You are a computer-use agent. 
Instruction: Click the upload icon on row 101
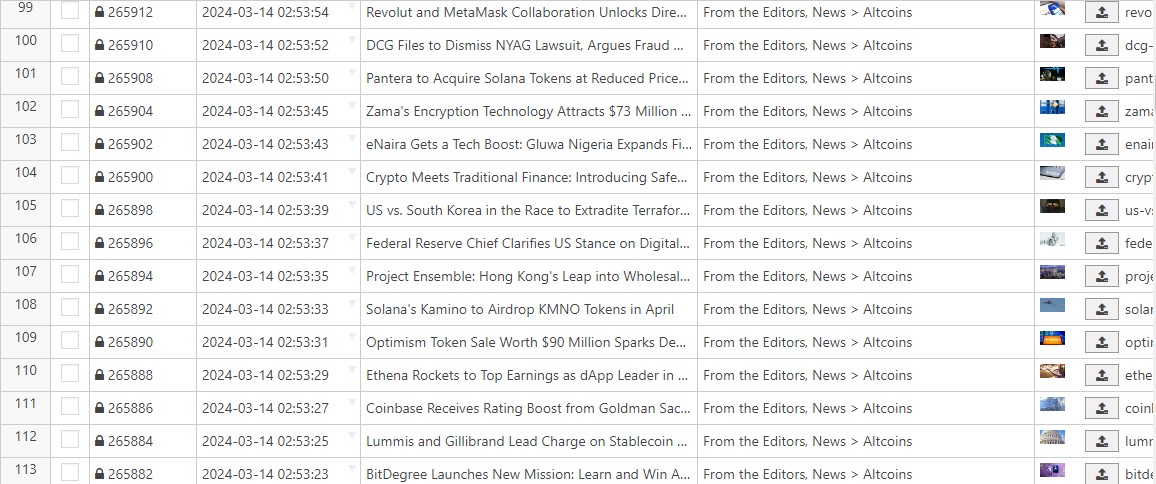pos(1101,78)
